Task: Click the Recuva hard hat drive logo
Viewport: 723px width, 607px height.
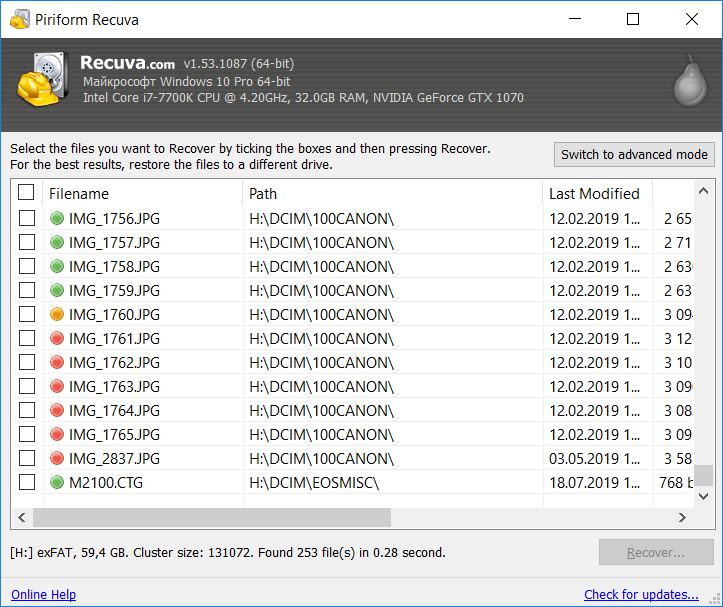Action: (42, 82)
